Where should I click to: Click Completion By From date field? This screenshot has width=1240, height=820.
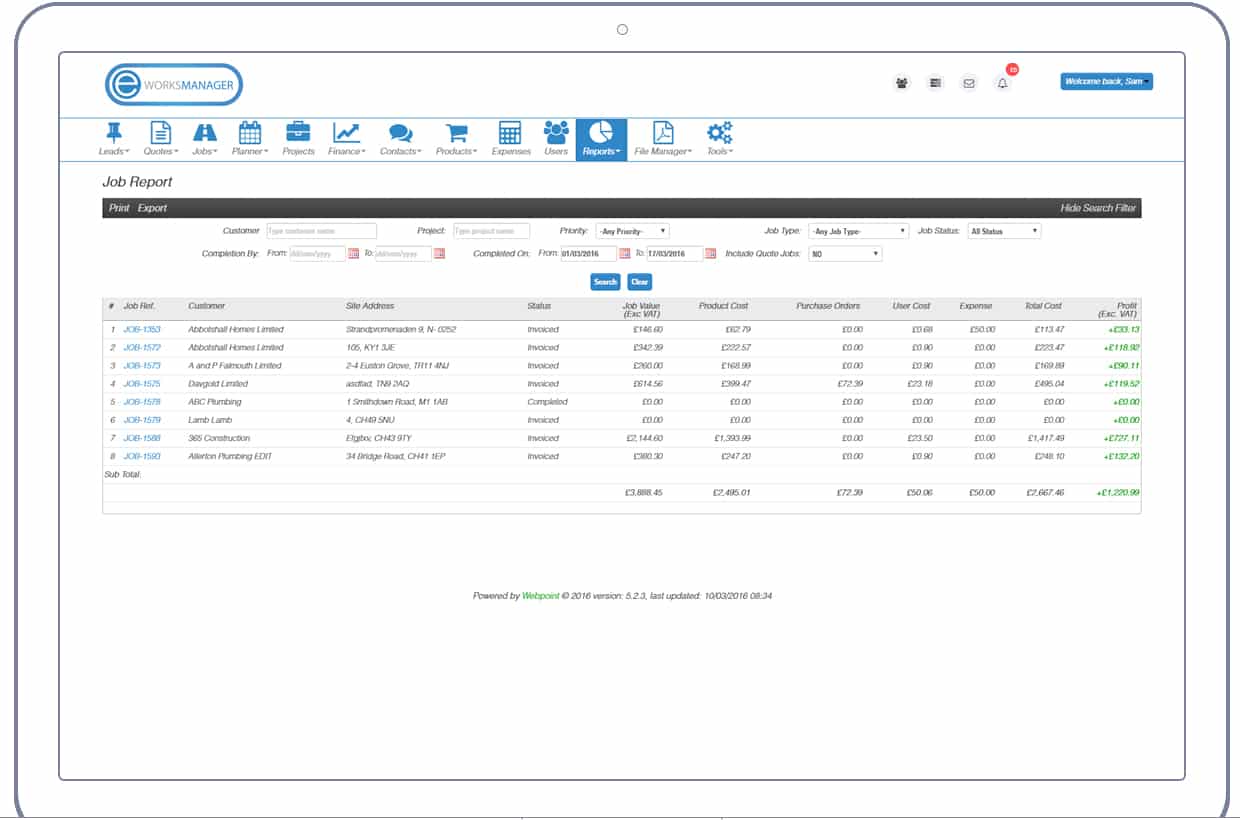point(317,254)
